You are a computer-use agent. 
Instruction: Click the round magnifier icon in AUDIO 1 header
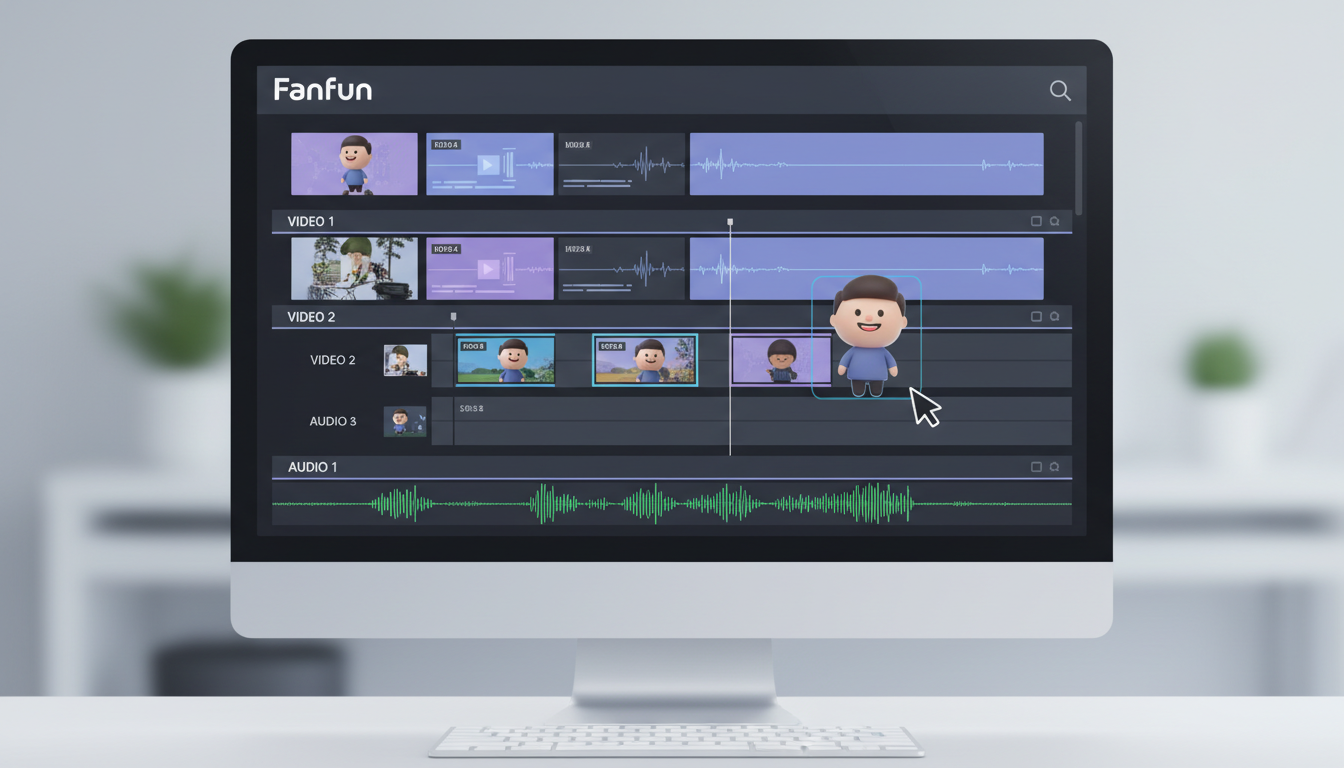click(x=1054, y=467)
